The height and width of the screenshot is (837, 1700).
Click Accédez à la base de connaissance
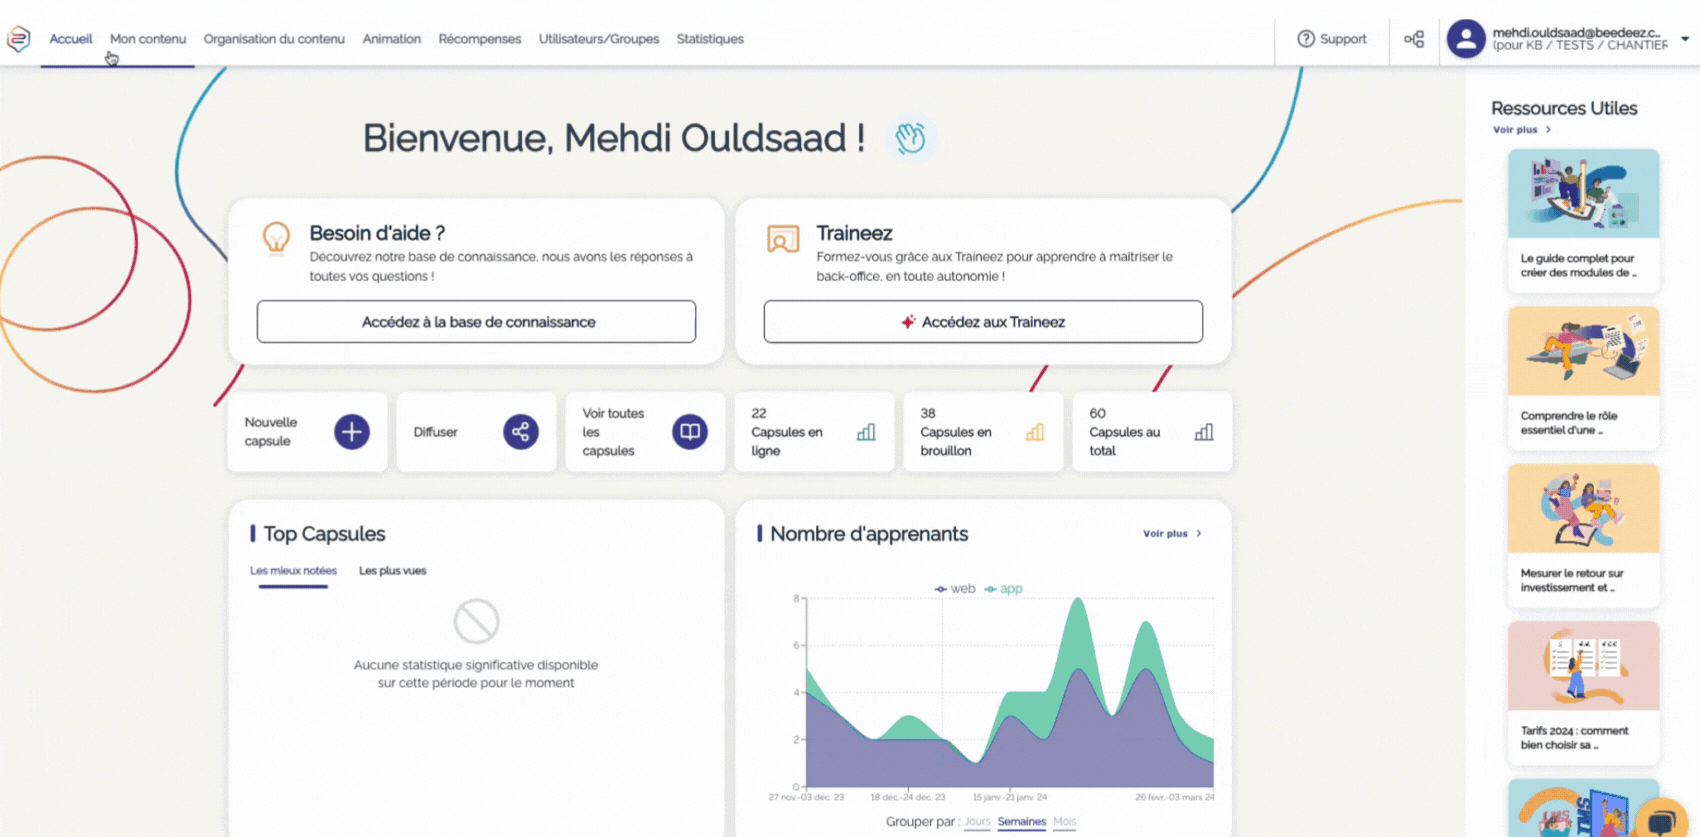(x=476, y=322)
